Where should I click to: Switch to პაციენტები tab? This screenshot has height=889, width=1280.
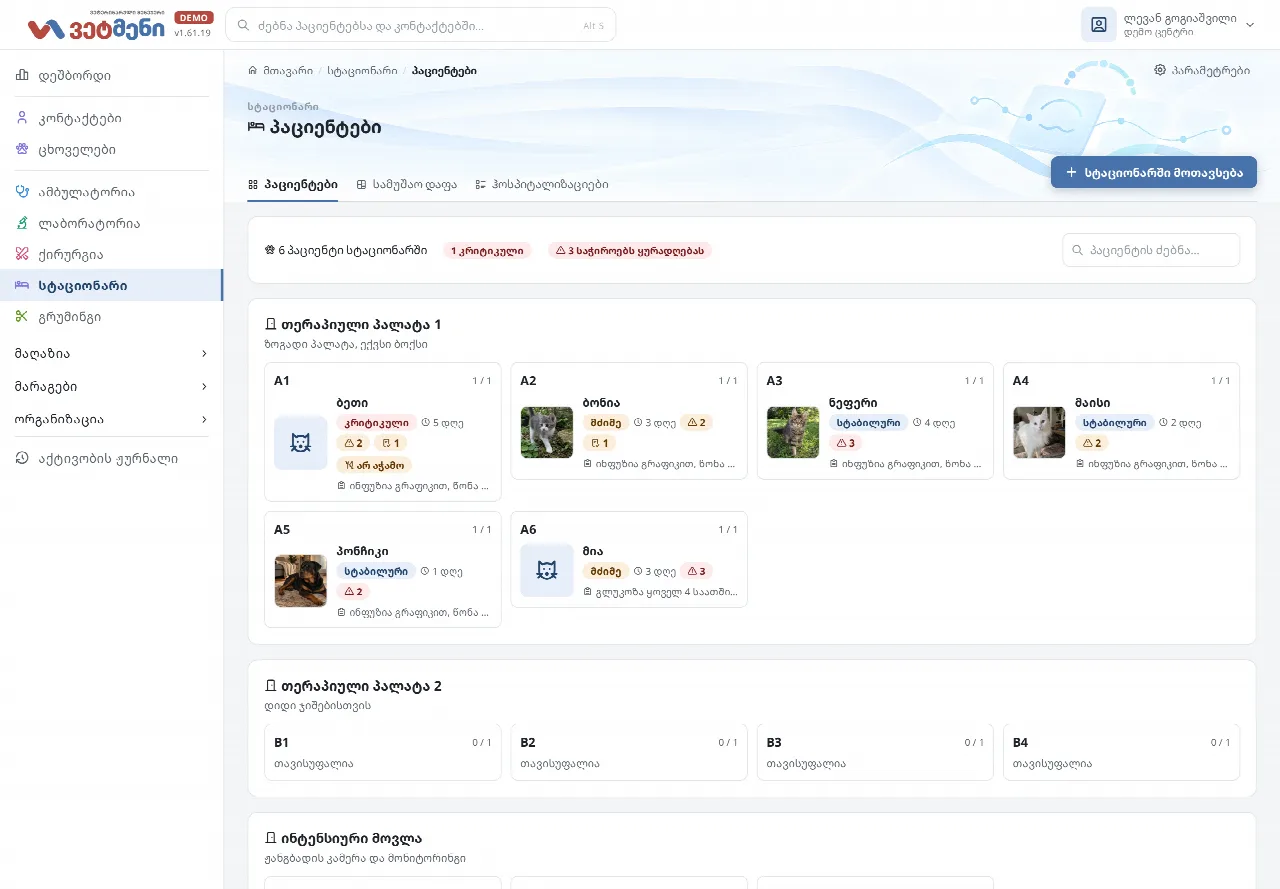pos(293,184)
